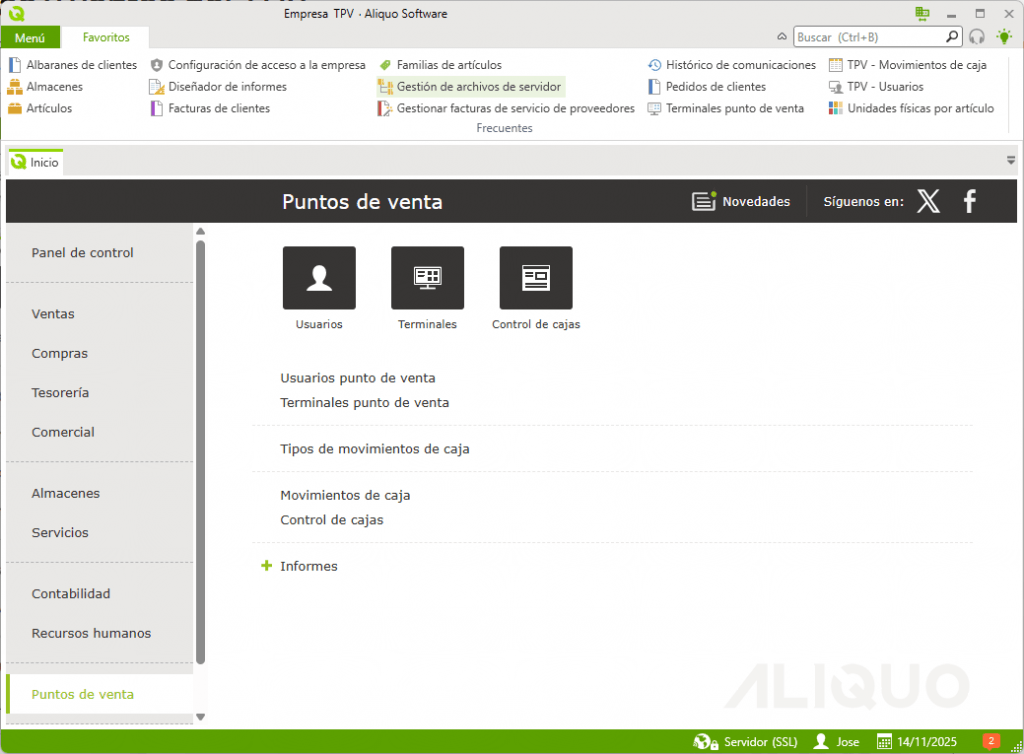Open the Control de cajas tile
Image resolution: width=1024 pixels, height=754 pixels.
[535, 278]
